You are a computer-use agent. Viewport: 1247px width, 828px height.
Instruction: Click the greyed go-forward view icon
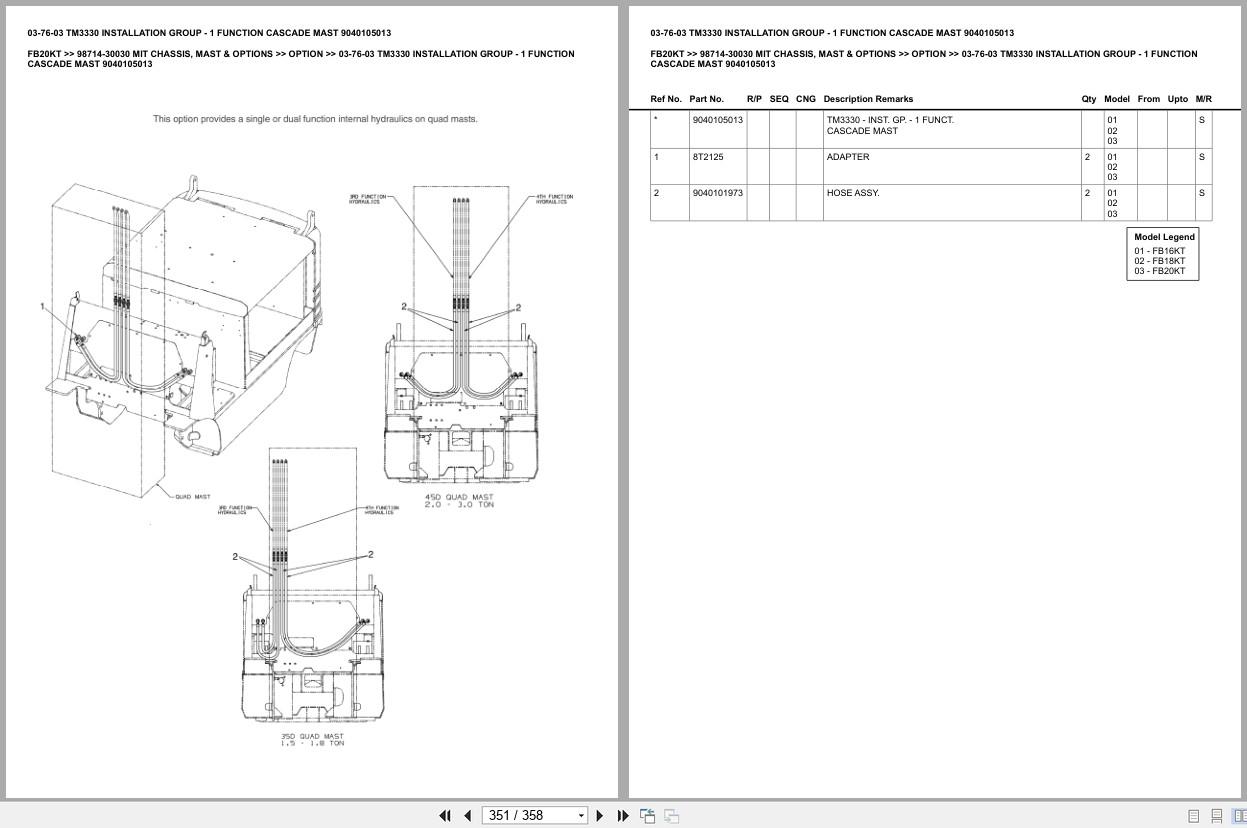[671, 816]
